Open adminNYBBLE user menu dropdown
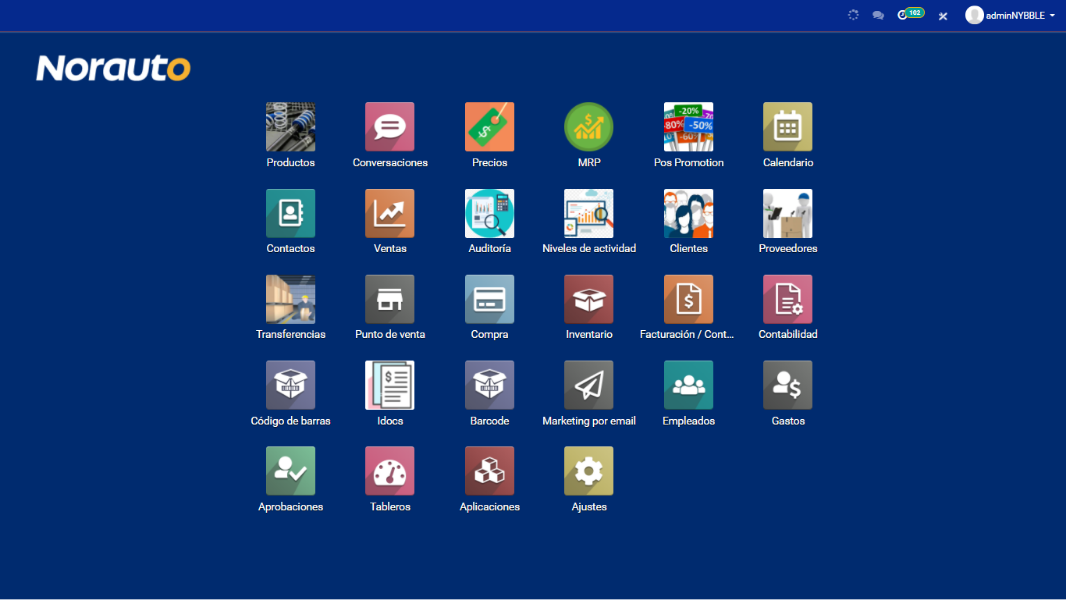1066x600 pixels. [x=1010, y=15]
